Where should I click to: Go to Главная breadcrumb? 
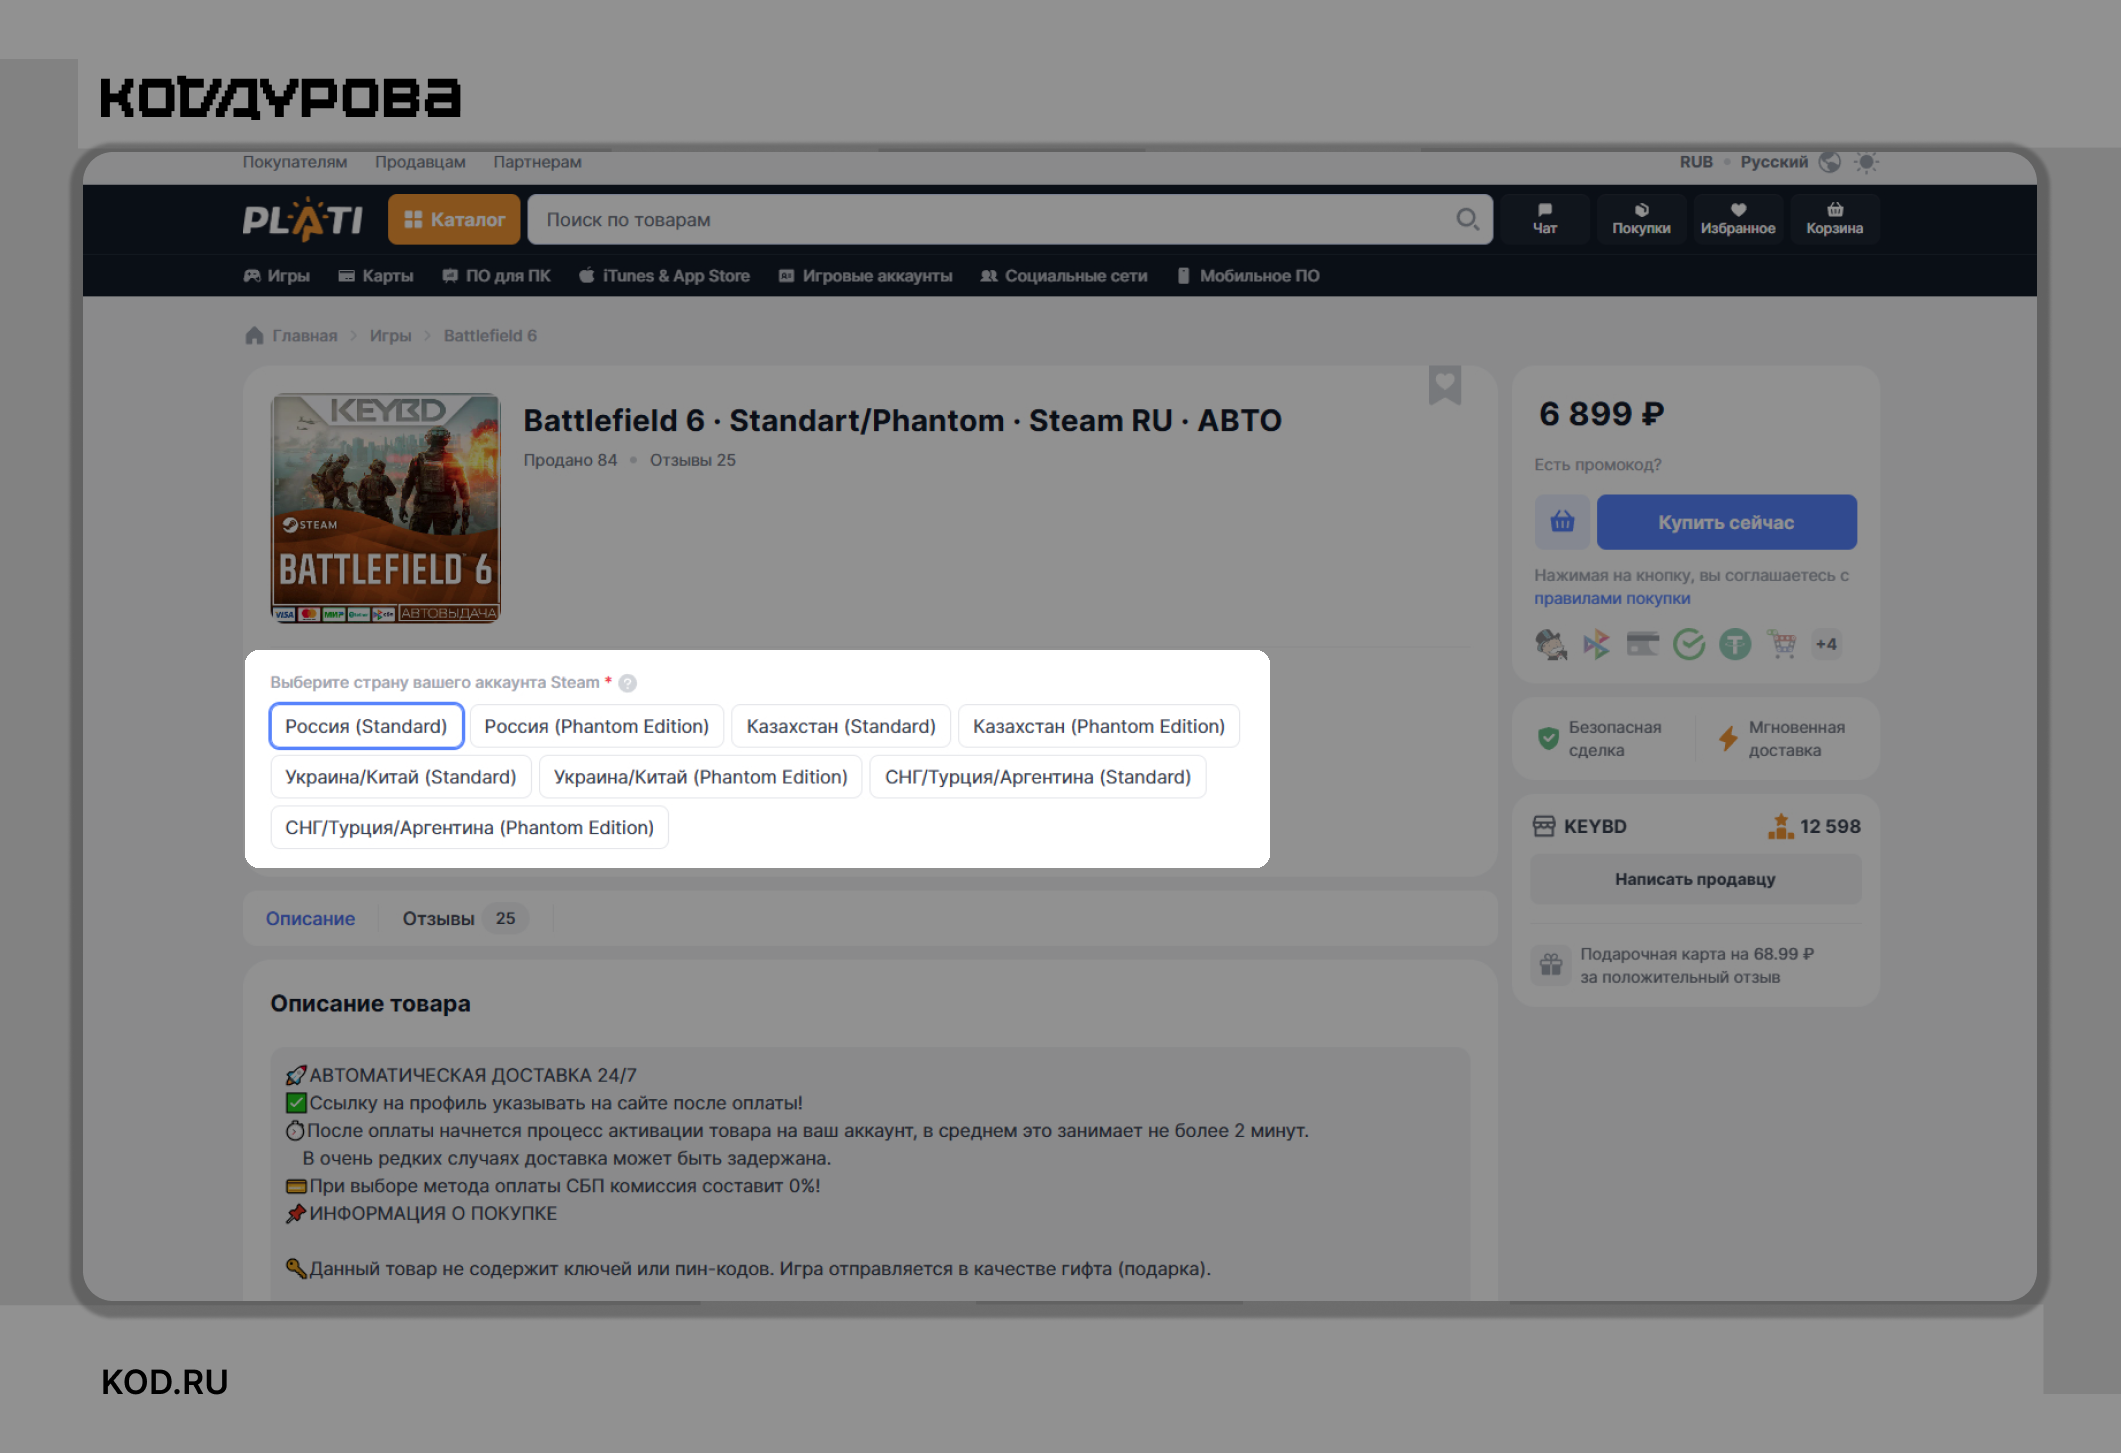[x=305, y=336]
